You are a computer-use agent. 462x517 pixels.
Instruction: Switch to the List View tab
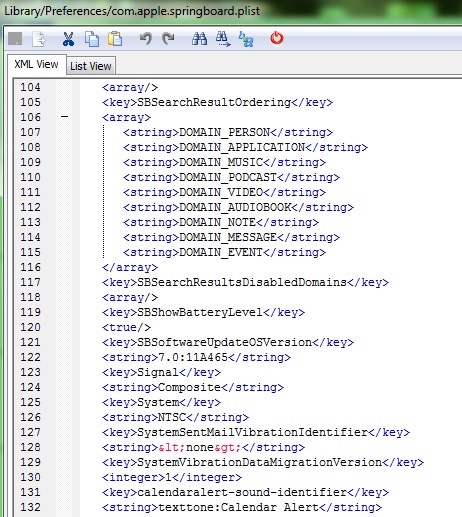(x=91, y=66)
